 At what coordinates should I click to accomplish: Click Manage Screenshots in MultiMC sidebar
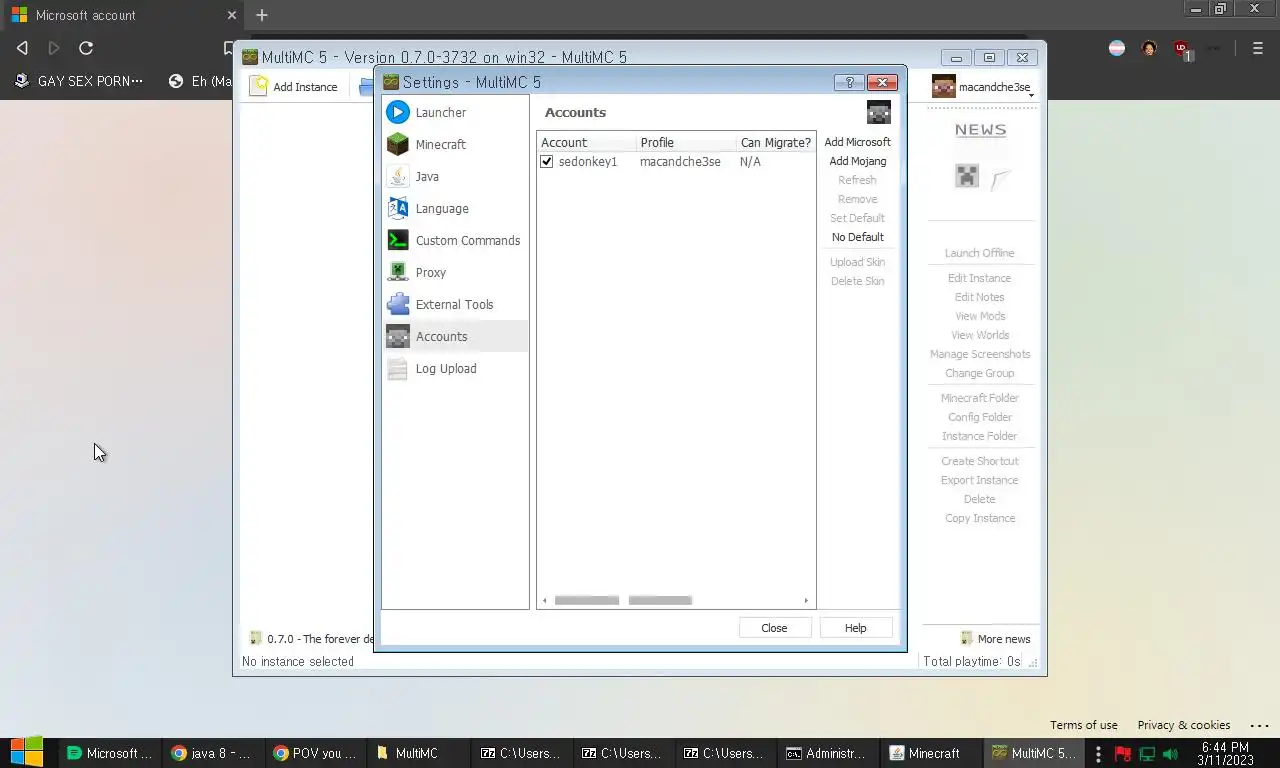click(979, 354)
